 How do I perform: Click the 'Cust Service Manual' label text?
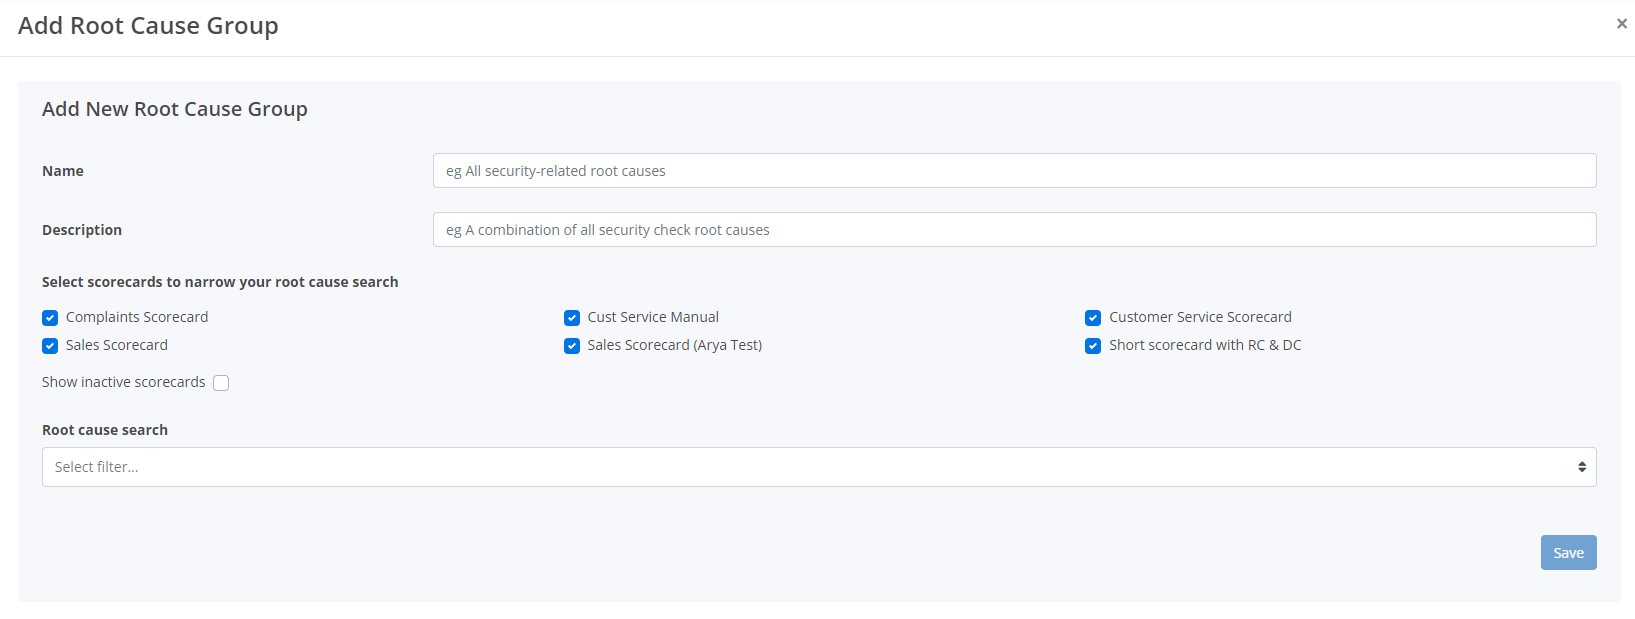coord(653,317)
